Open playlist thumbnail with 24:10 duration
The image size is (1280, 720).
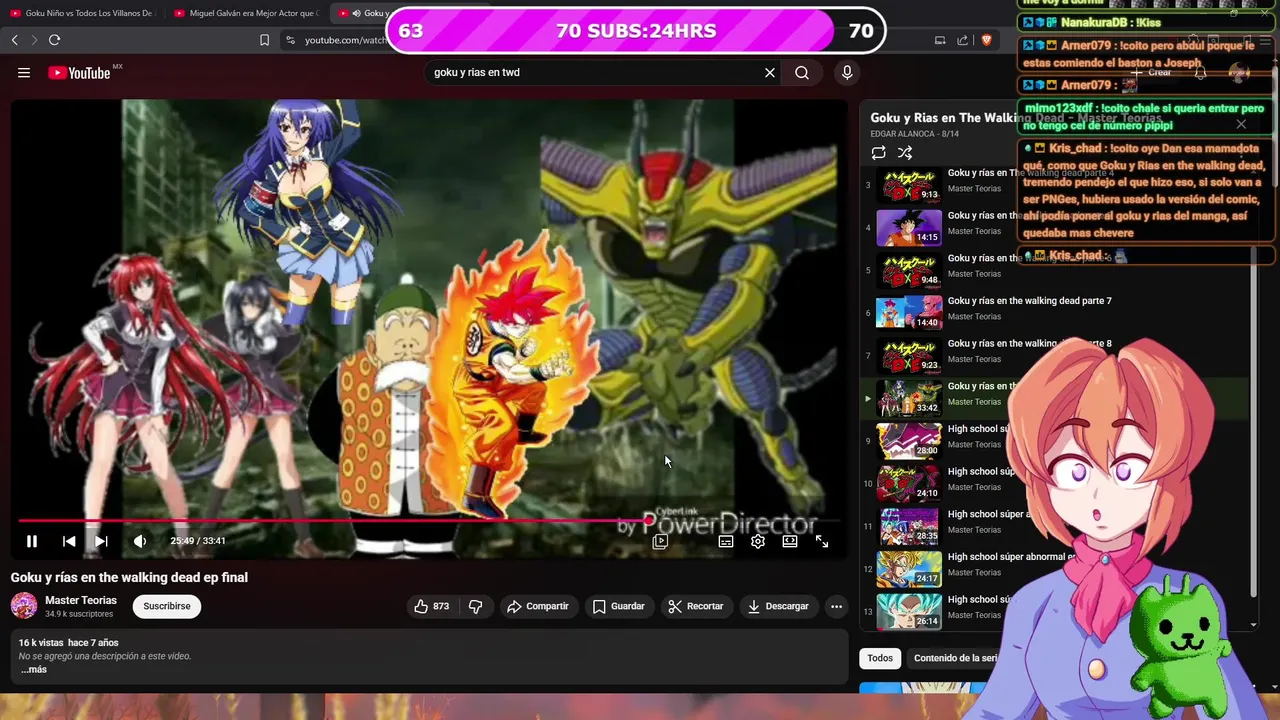tap(909, 483)
